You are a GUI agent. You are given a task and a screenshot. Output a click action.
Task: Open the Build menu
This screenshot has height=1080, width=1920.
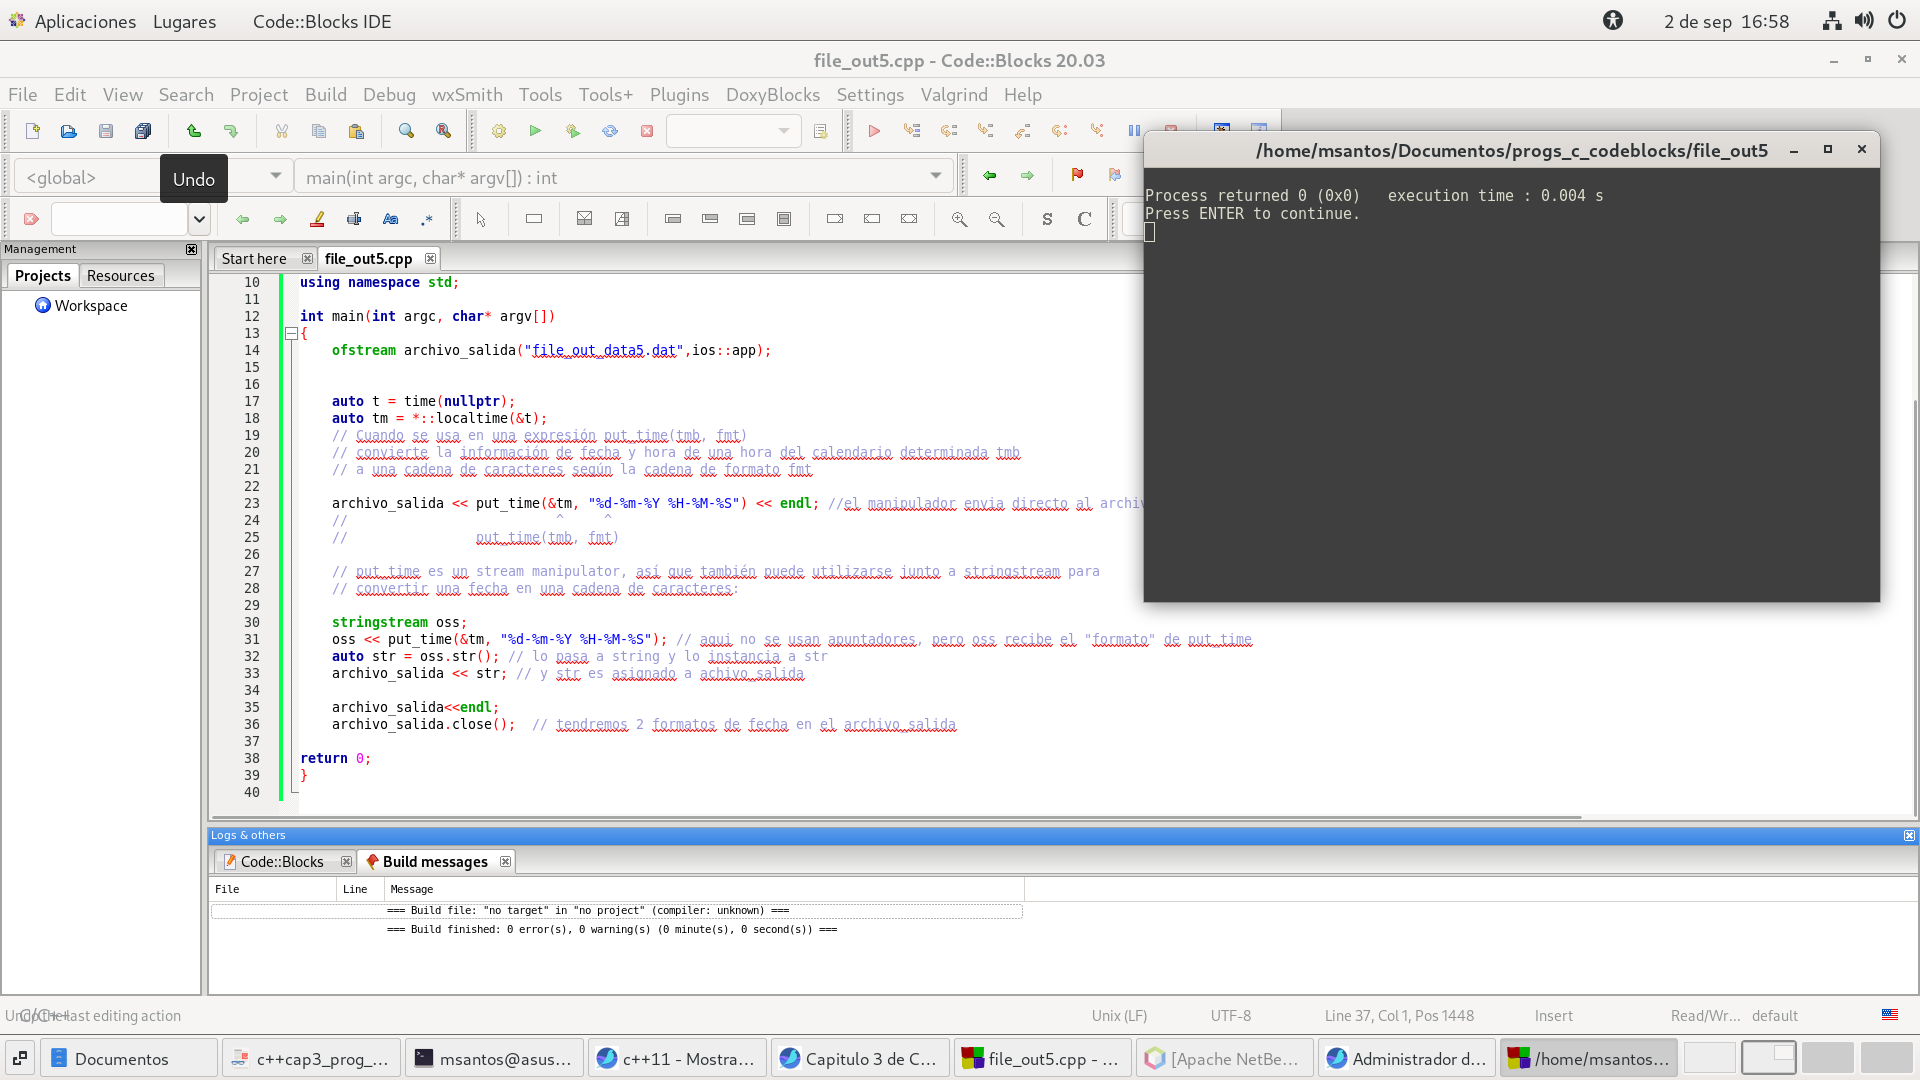pyautogui.click(x=325, y=95)
